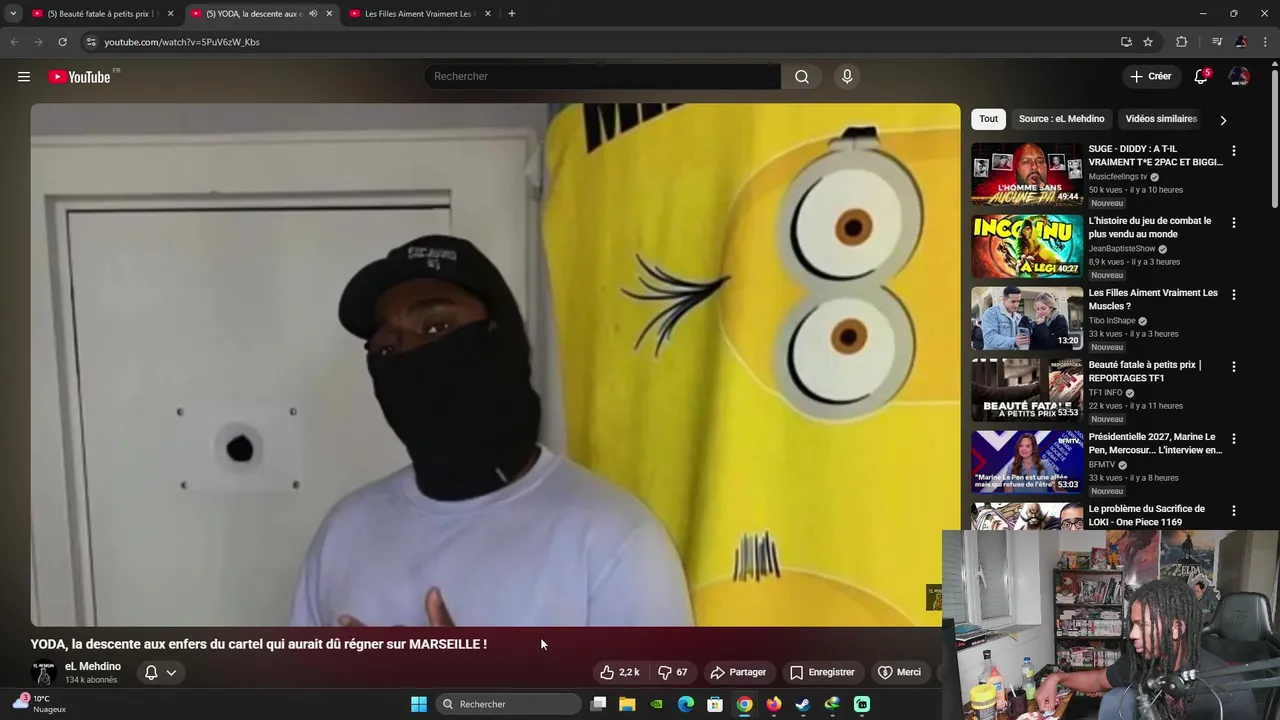Switch to Beauté fatale à petits prix tab
This screenshot has width=1280, height=720.
pos(101,14)
